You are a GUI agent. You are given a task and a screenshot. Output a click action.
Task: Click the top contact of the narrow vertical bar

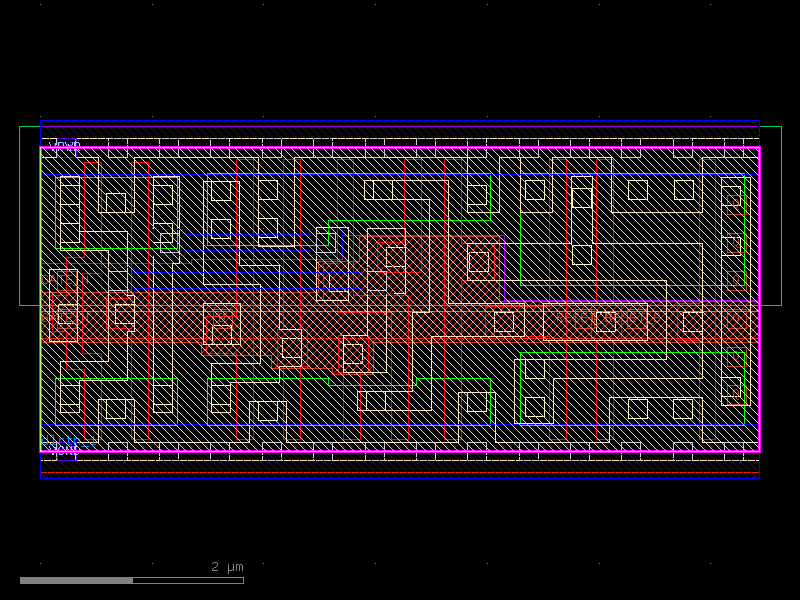pos(582,198)
